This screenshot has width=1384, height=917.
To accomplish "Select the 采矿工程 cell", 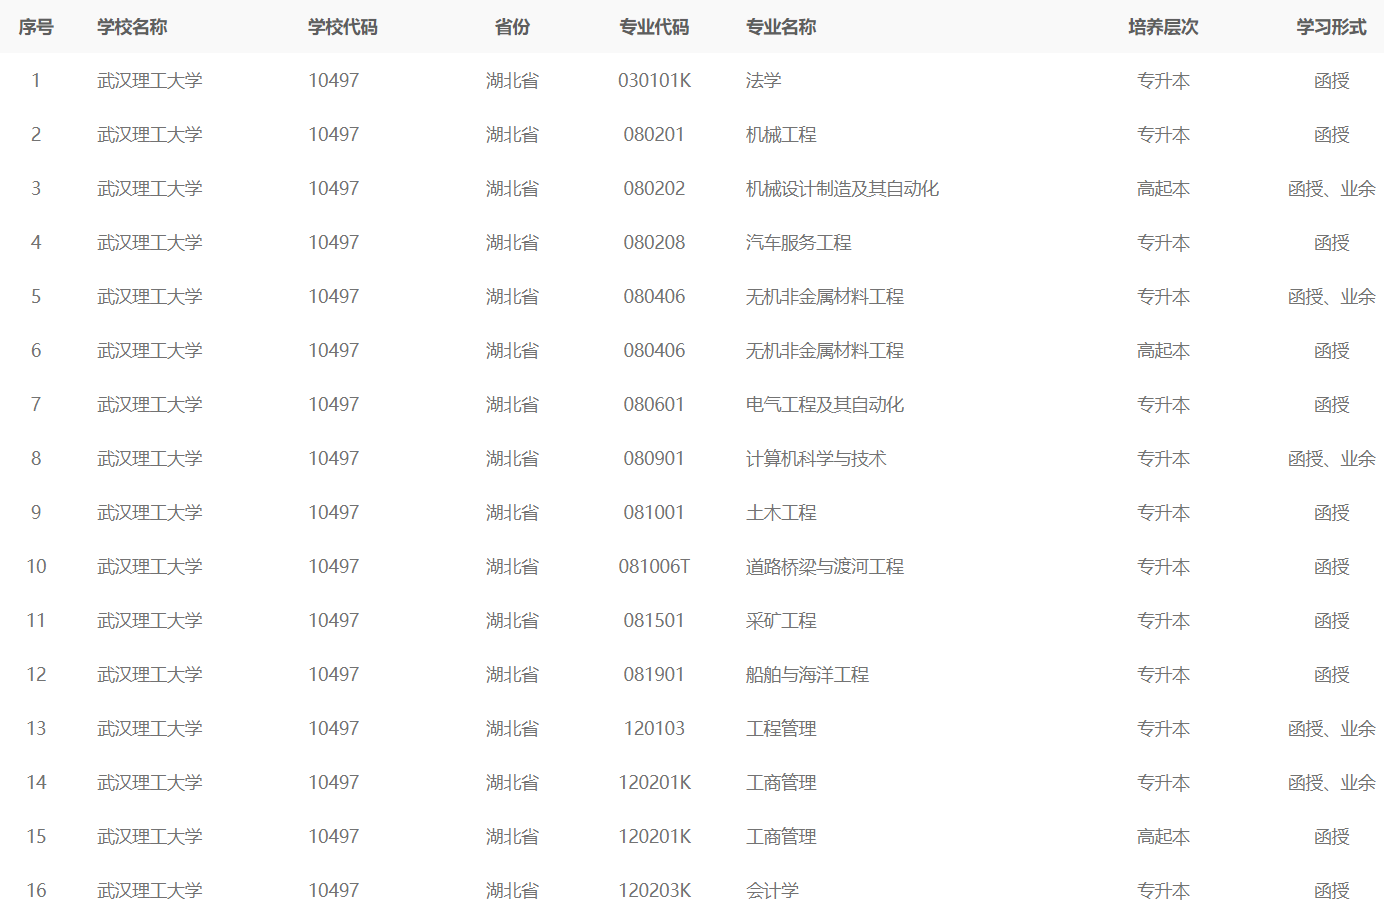I will click(x=781, y=621).
